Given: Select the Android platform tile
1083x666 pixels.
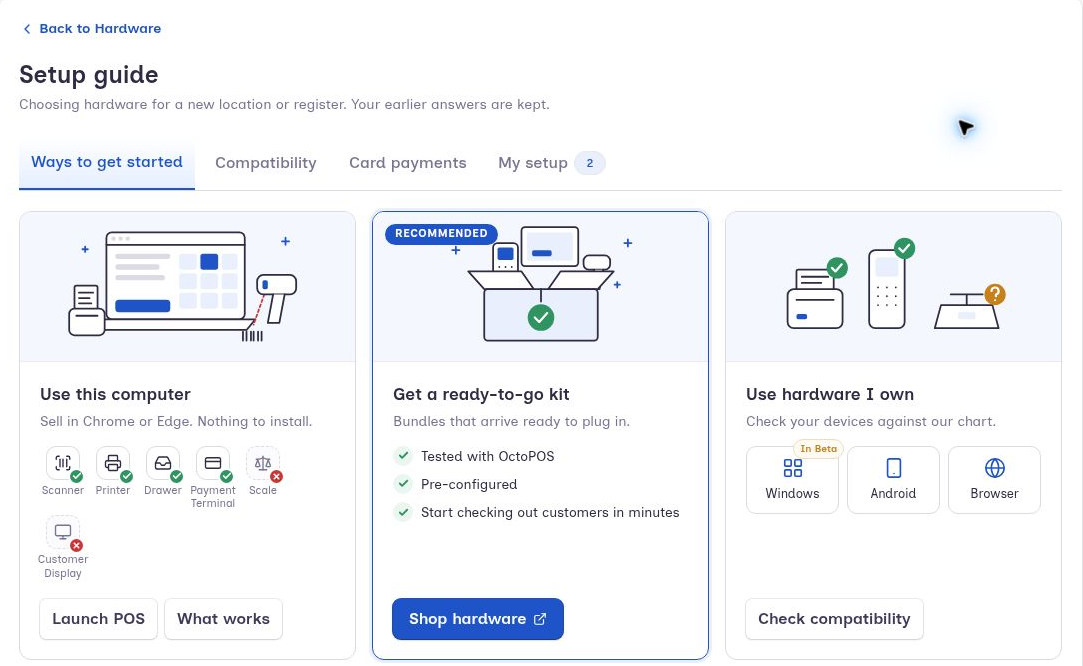Looking at the screenshot, I should coord(893,480).
